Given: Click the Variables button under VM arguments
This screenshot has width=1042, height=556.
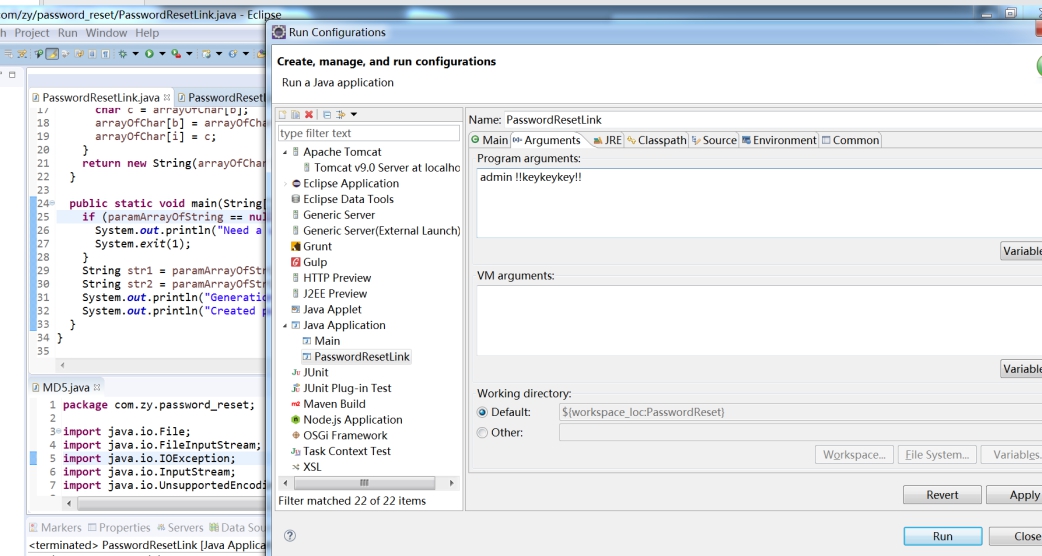Looking at the screenshot, I should 1021,369.
